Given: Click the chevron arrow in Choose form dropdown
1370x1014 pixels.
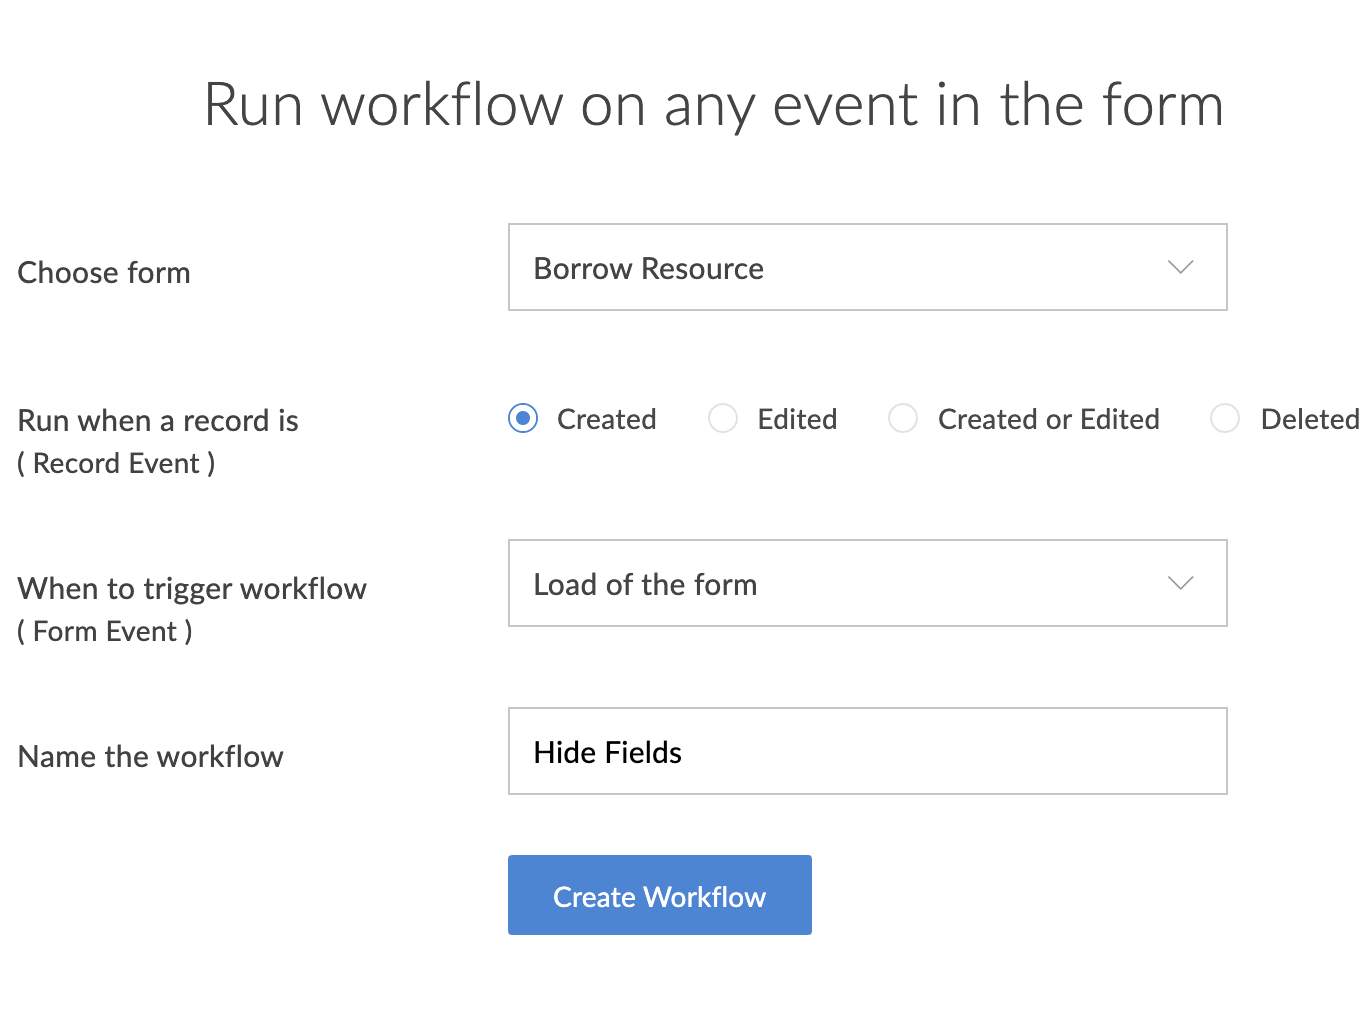Looking at the screenshot, I should point(1180,268).
